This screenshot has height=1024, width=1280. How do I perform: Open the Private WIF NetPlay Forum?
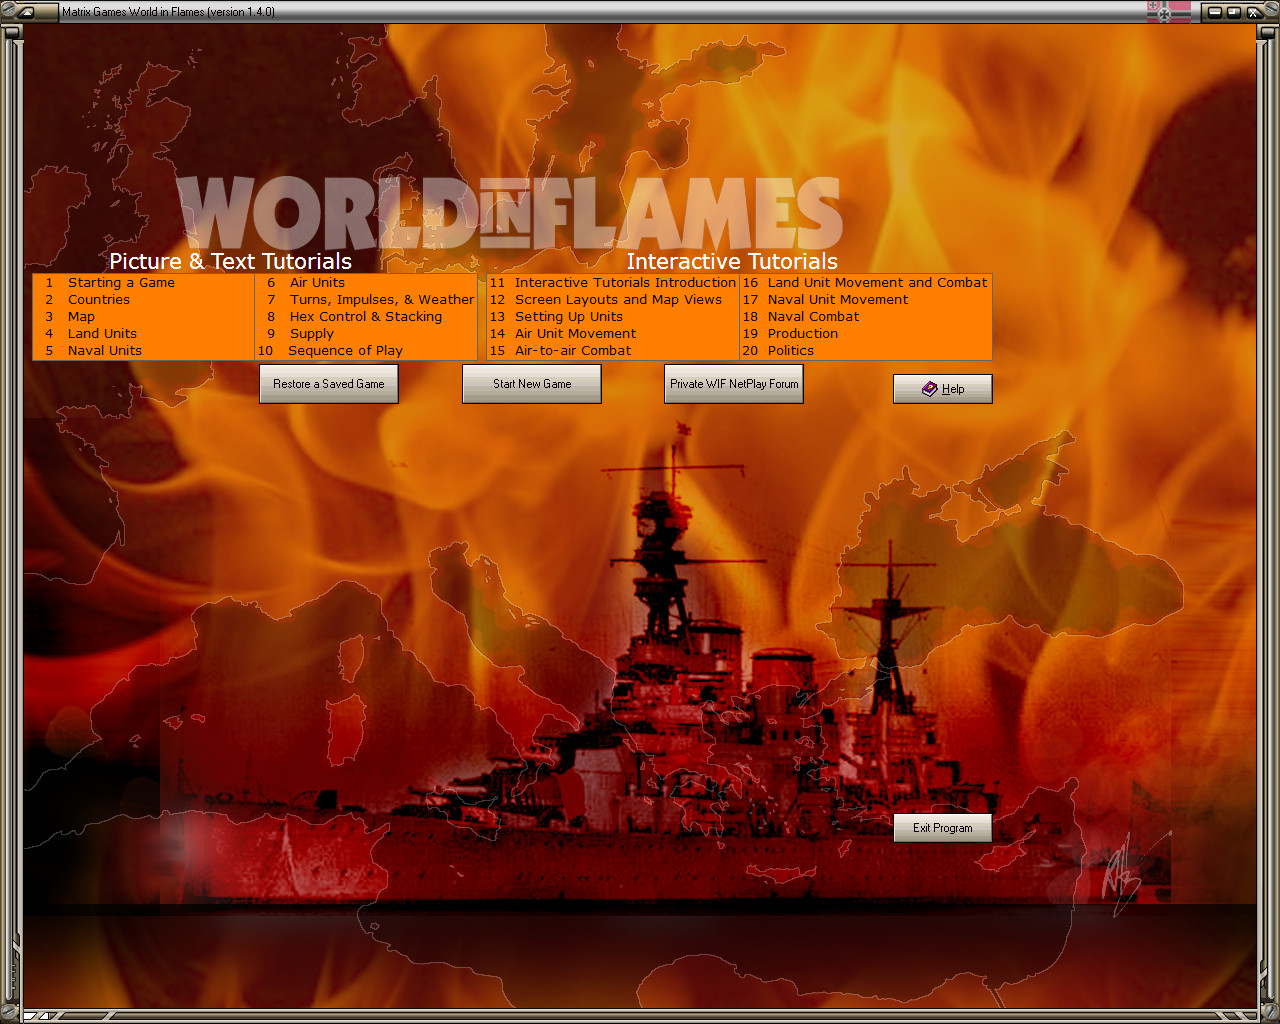point(734,384)
